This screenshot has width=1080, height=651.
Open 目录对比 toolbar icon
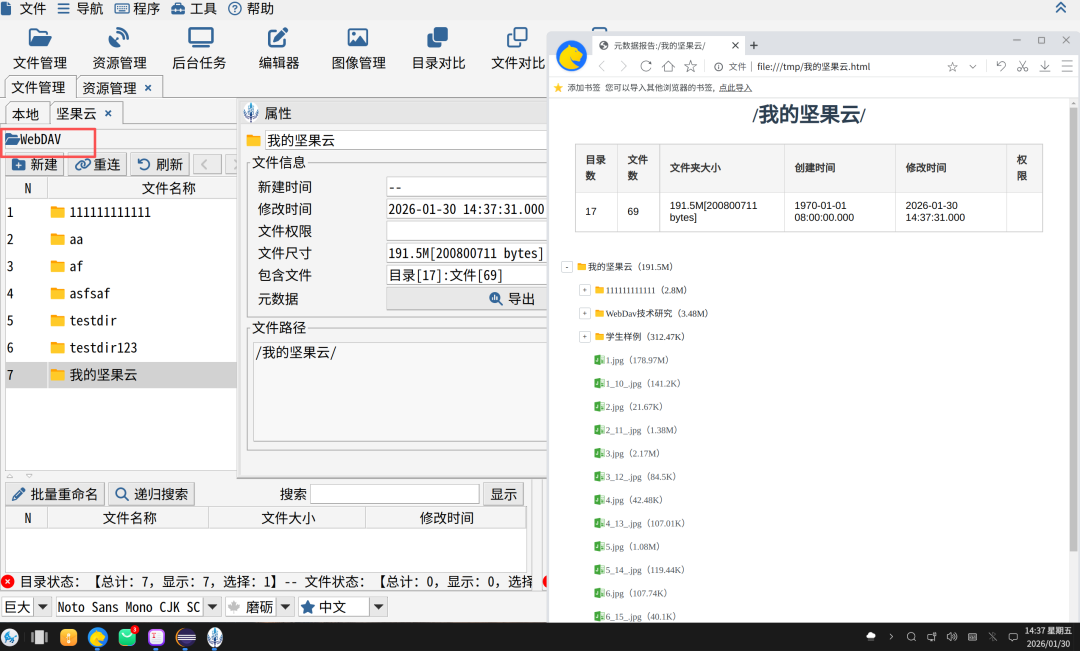point(438,50)
